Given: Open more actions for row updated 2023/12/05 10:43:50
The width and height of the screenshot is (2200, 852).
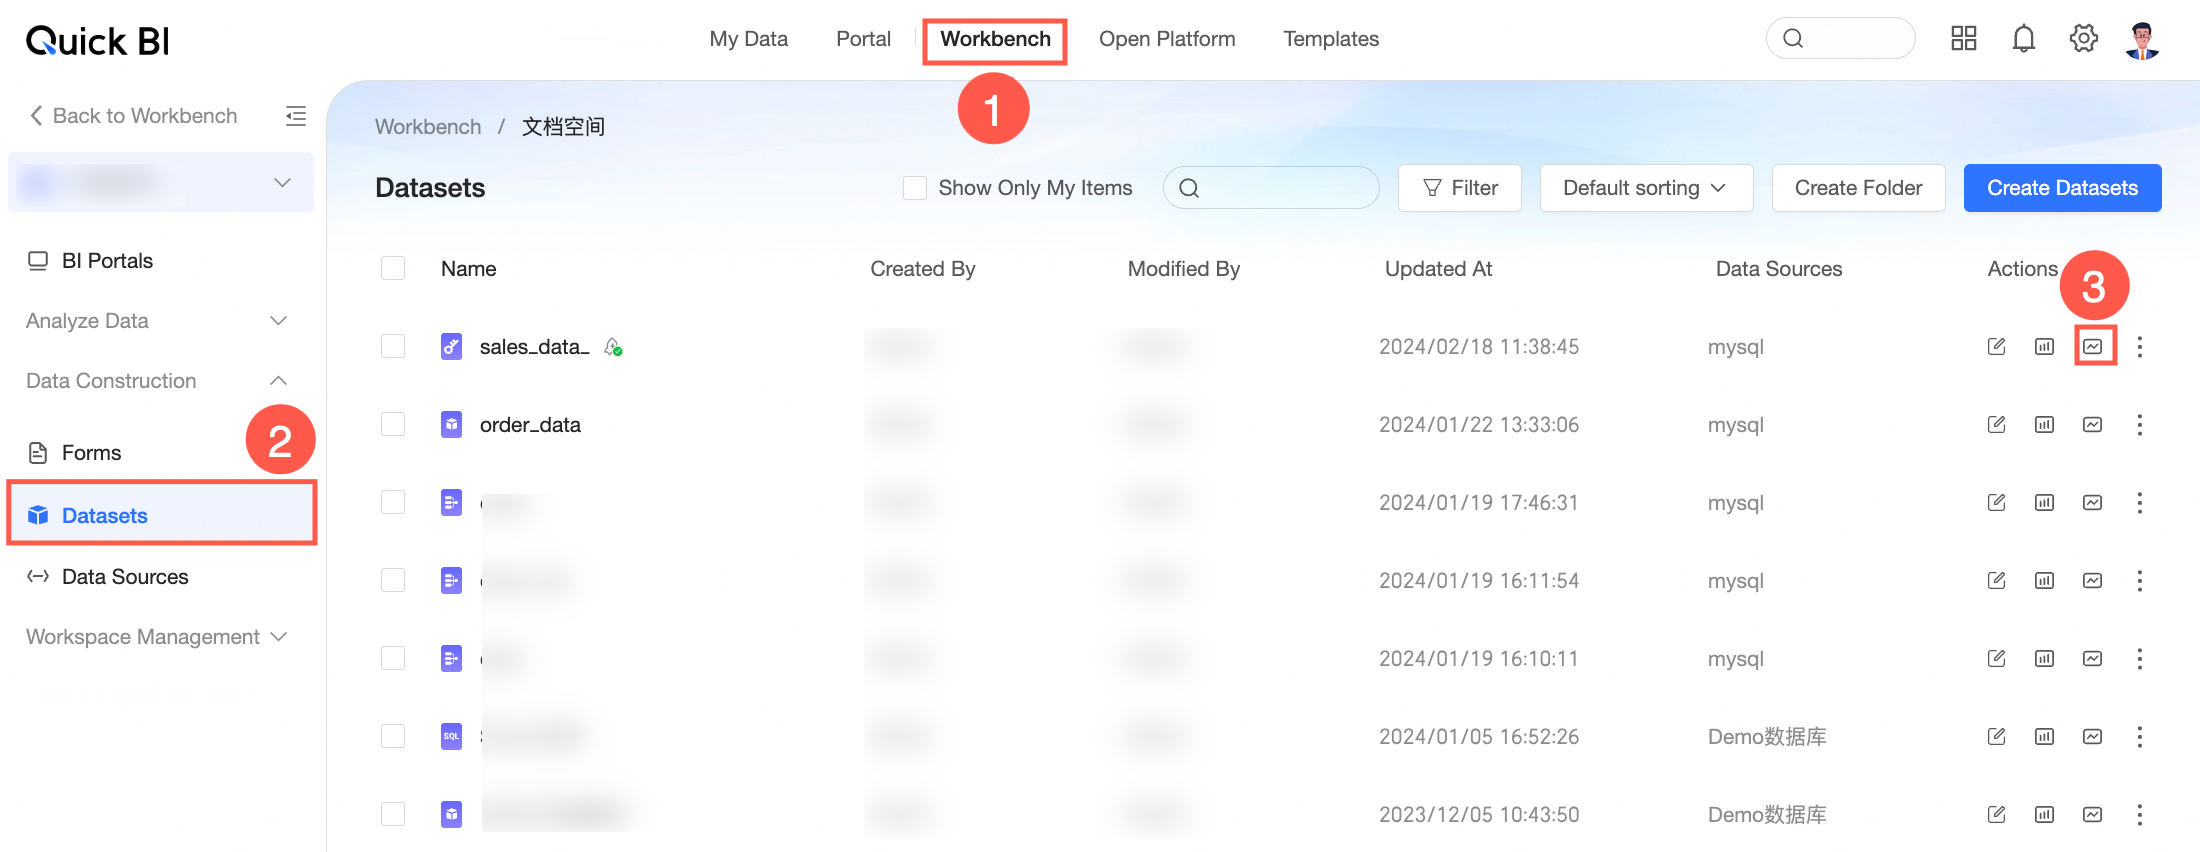Looking at the screenshot, I should pyautogui.click(x=2140, y=815).
